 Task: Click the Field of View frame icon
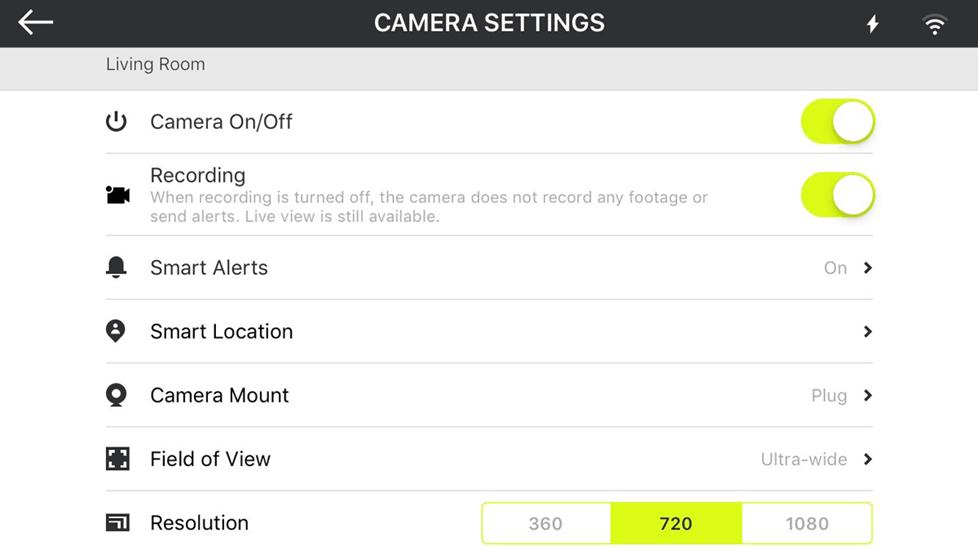coord(117,459)
